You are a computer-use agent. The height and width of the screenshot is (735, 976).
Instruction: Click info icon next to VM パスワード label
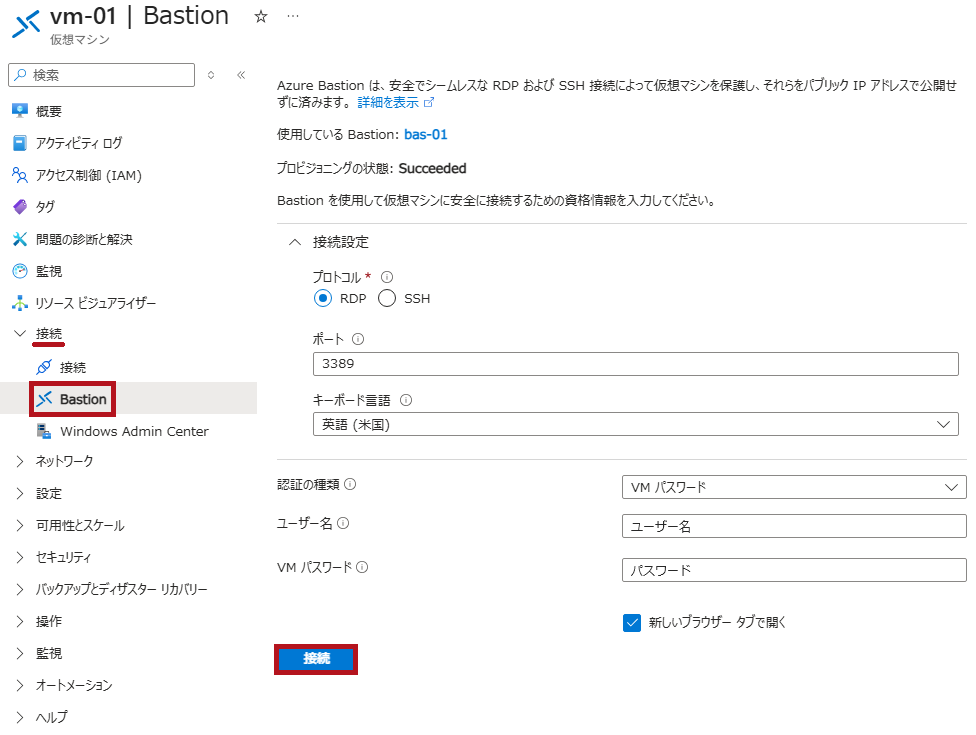point(362,567)
